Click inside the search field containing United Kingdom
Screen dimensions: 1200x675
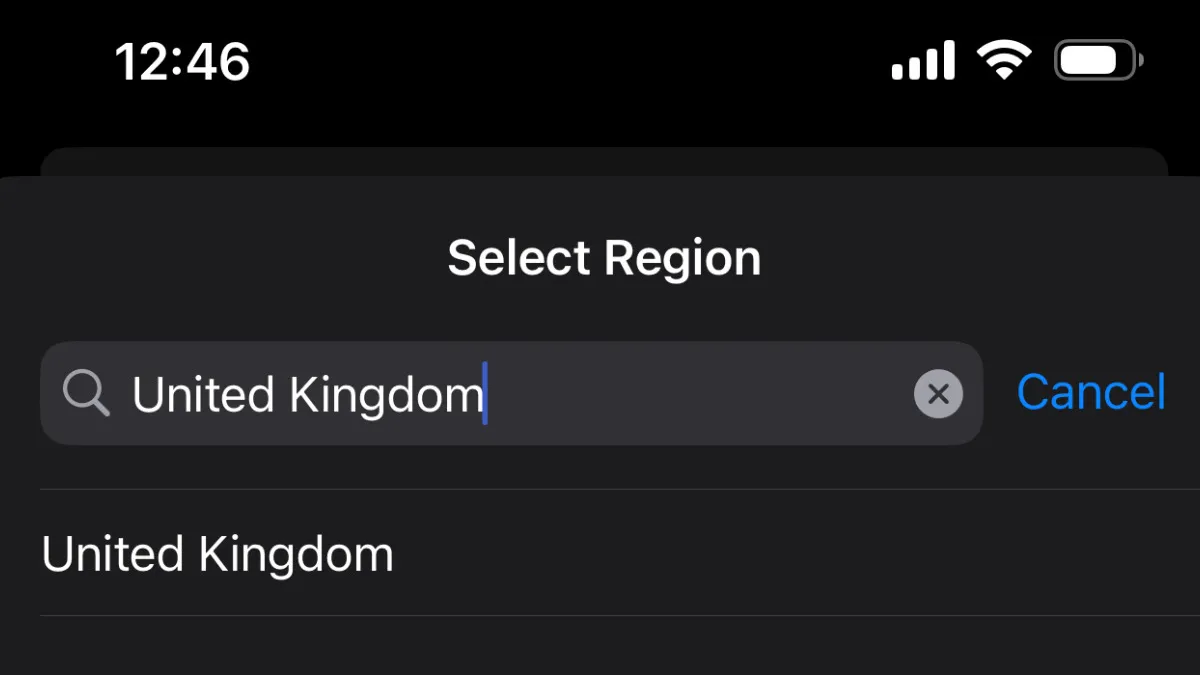(x=511, y=393)
